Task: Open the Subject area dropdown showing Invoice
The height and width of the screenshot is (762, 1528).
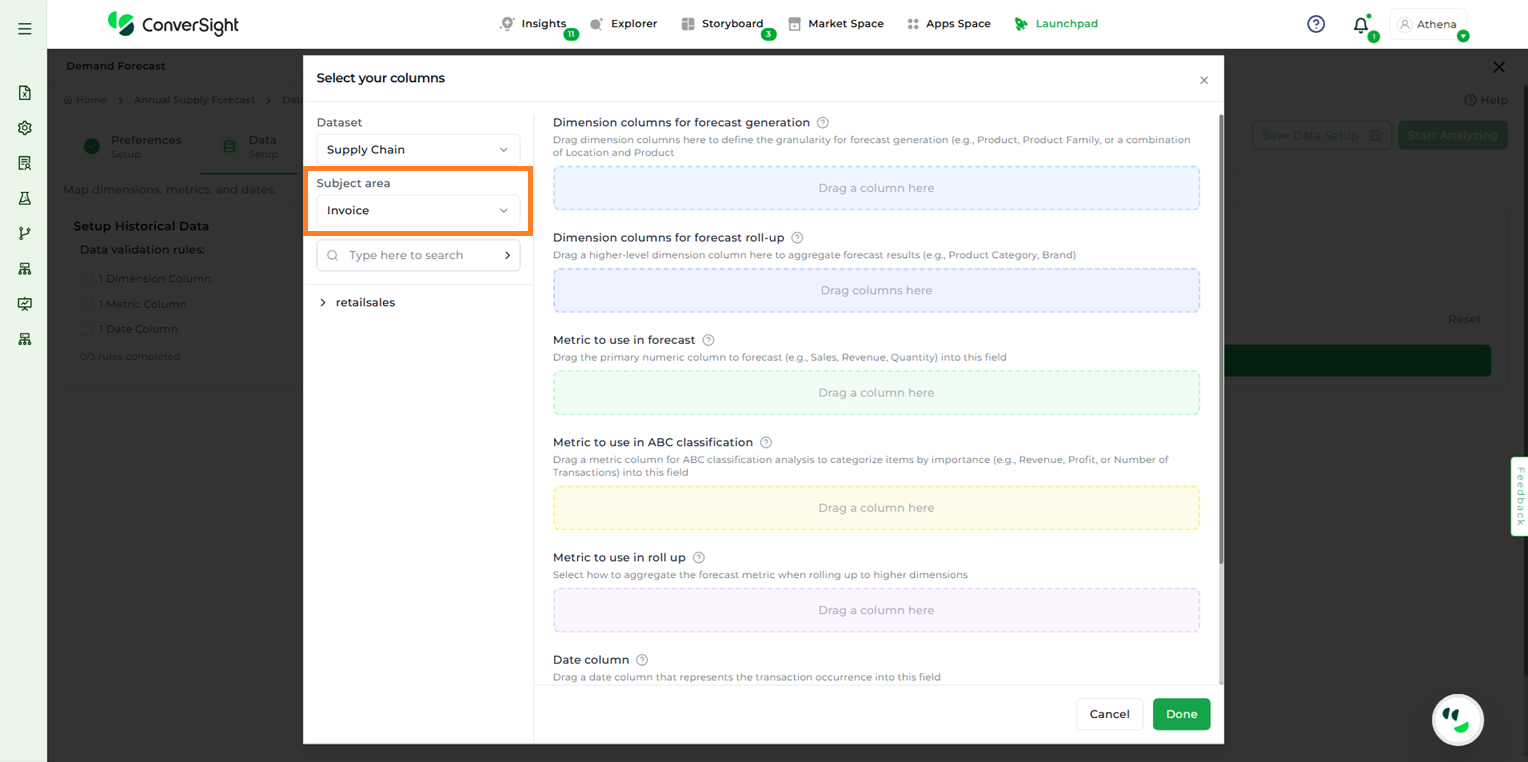Action: (x=418, y=211)
